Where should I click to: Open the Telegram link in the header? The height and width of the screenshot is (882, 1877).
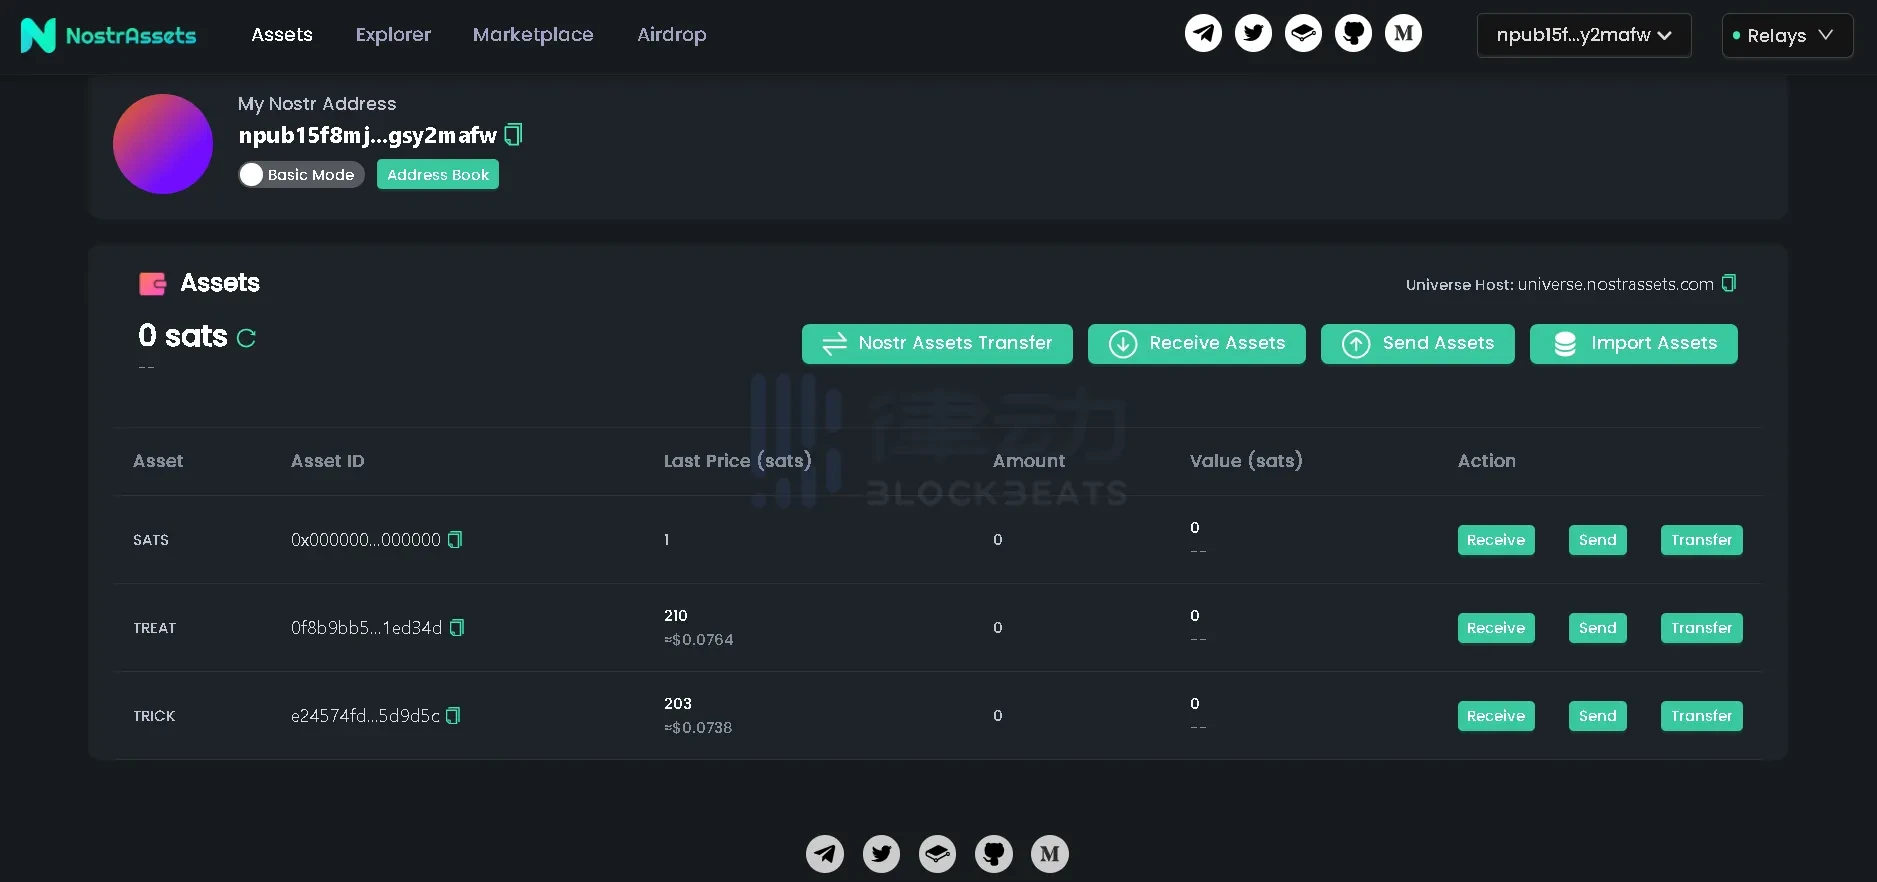tap(1203, 33)
